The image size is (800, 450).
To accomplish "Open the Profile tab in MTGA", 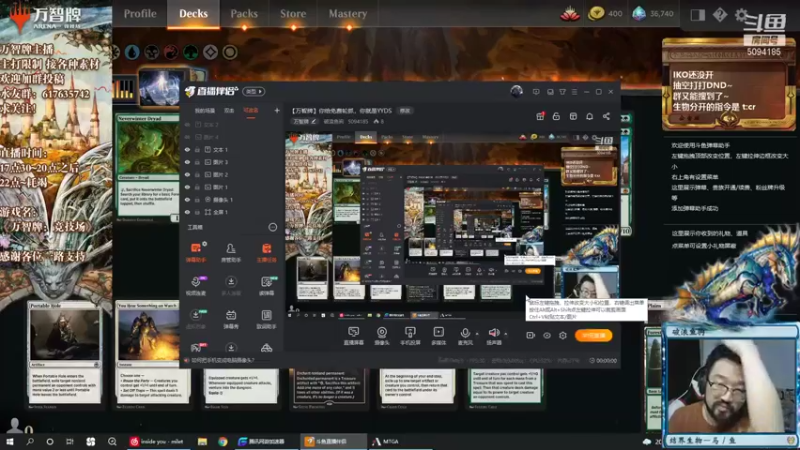I will click(140, 14).
